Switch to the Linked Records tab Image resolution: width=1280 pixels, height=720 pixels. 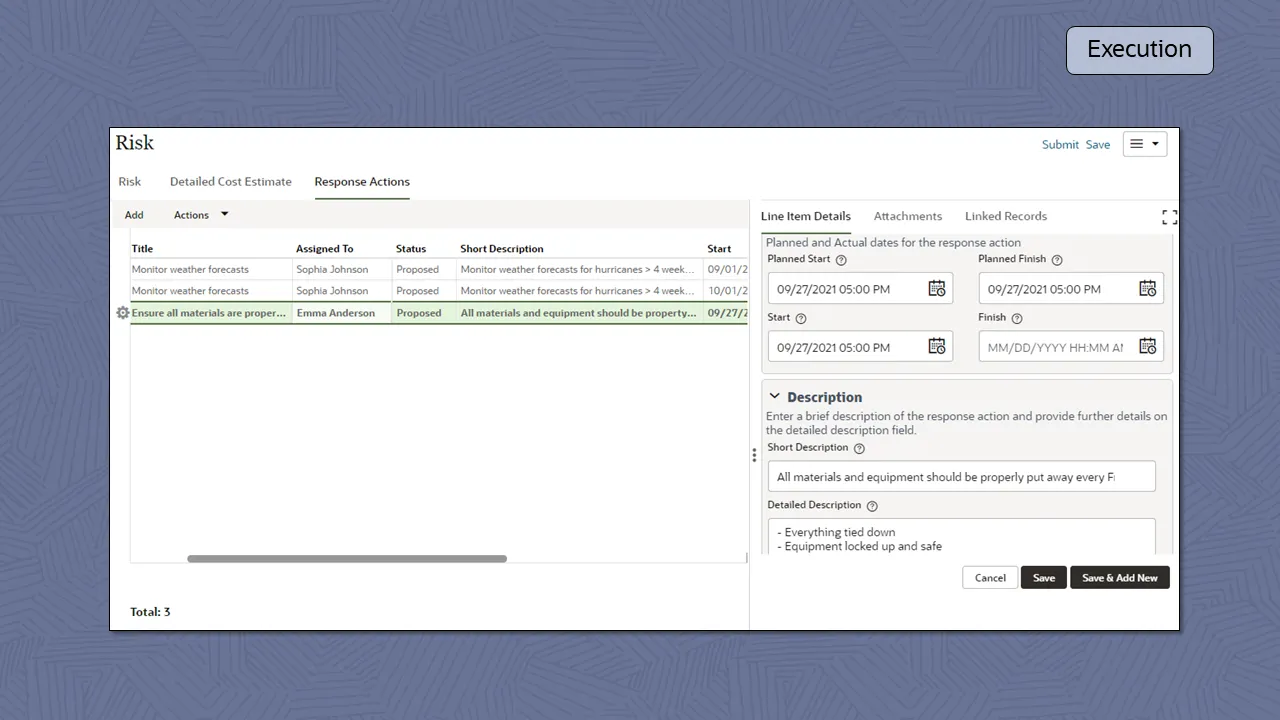tap(1006, 216)
